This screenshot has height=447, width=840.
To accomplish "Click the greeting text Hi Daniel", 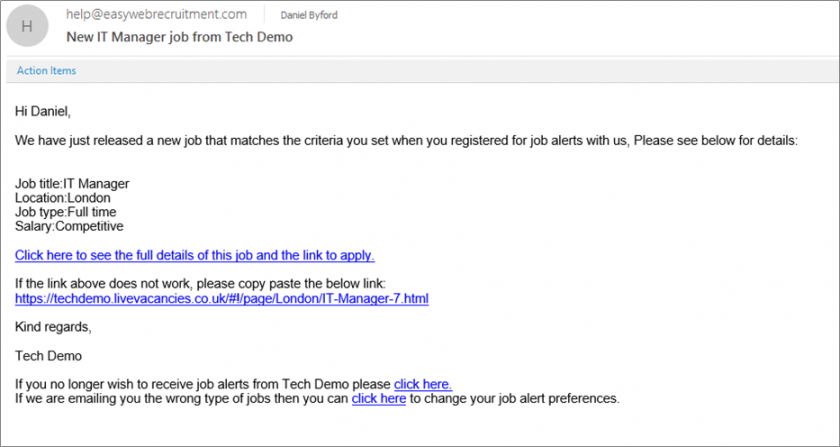I will pos(43,112).
